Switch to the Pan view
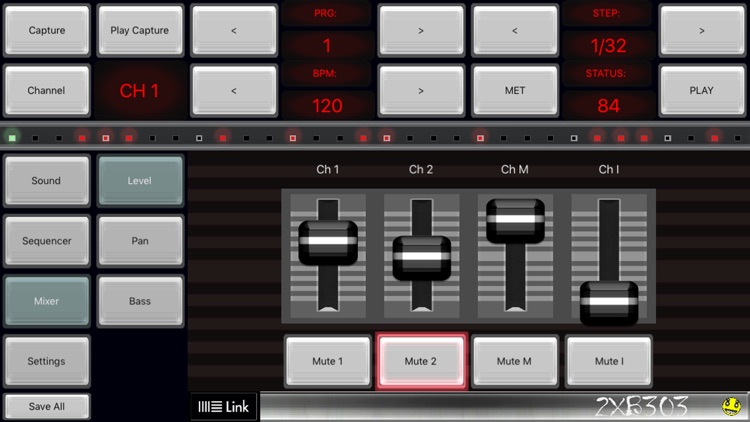Screen dimensions: 750x422 coord(140,241)
